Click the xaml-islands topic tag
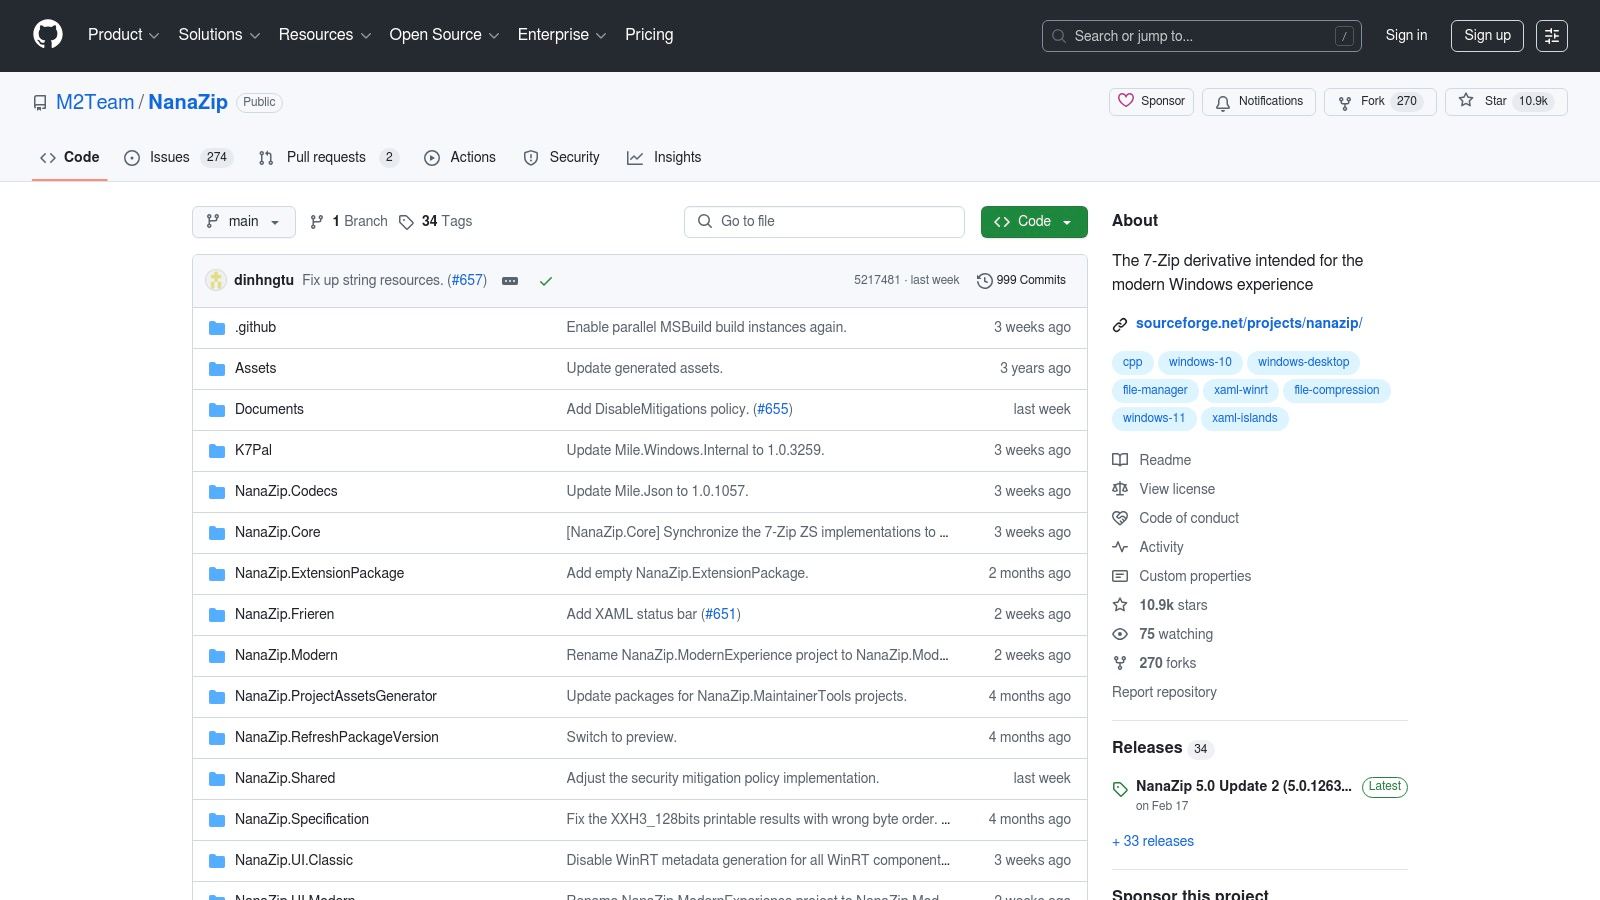The height and width of the screenshot is (900, 1600). [1244, 418]
